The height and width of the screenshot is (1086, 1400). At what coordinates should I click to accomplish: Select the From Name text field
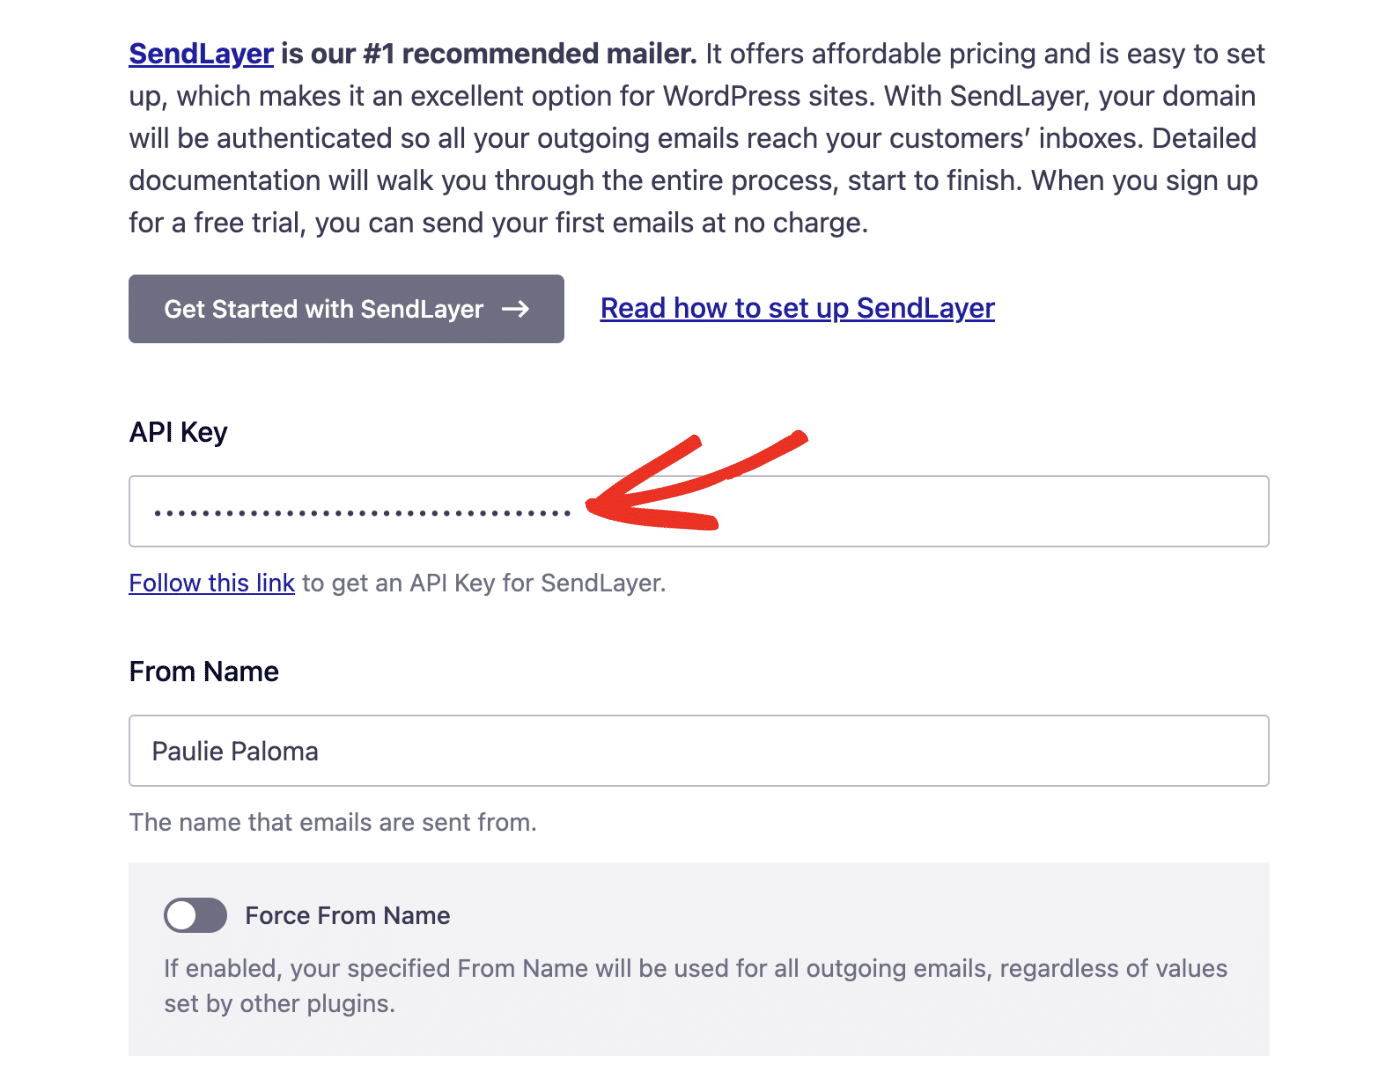pos(698,751)
